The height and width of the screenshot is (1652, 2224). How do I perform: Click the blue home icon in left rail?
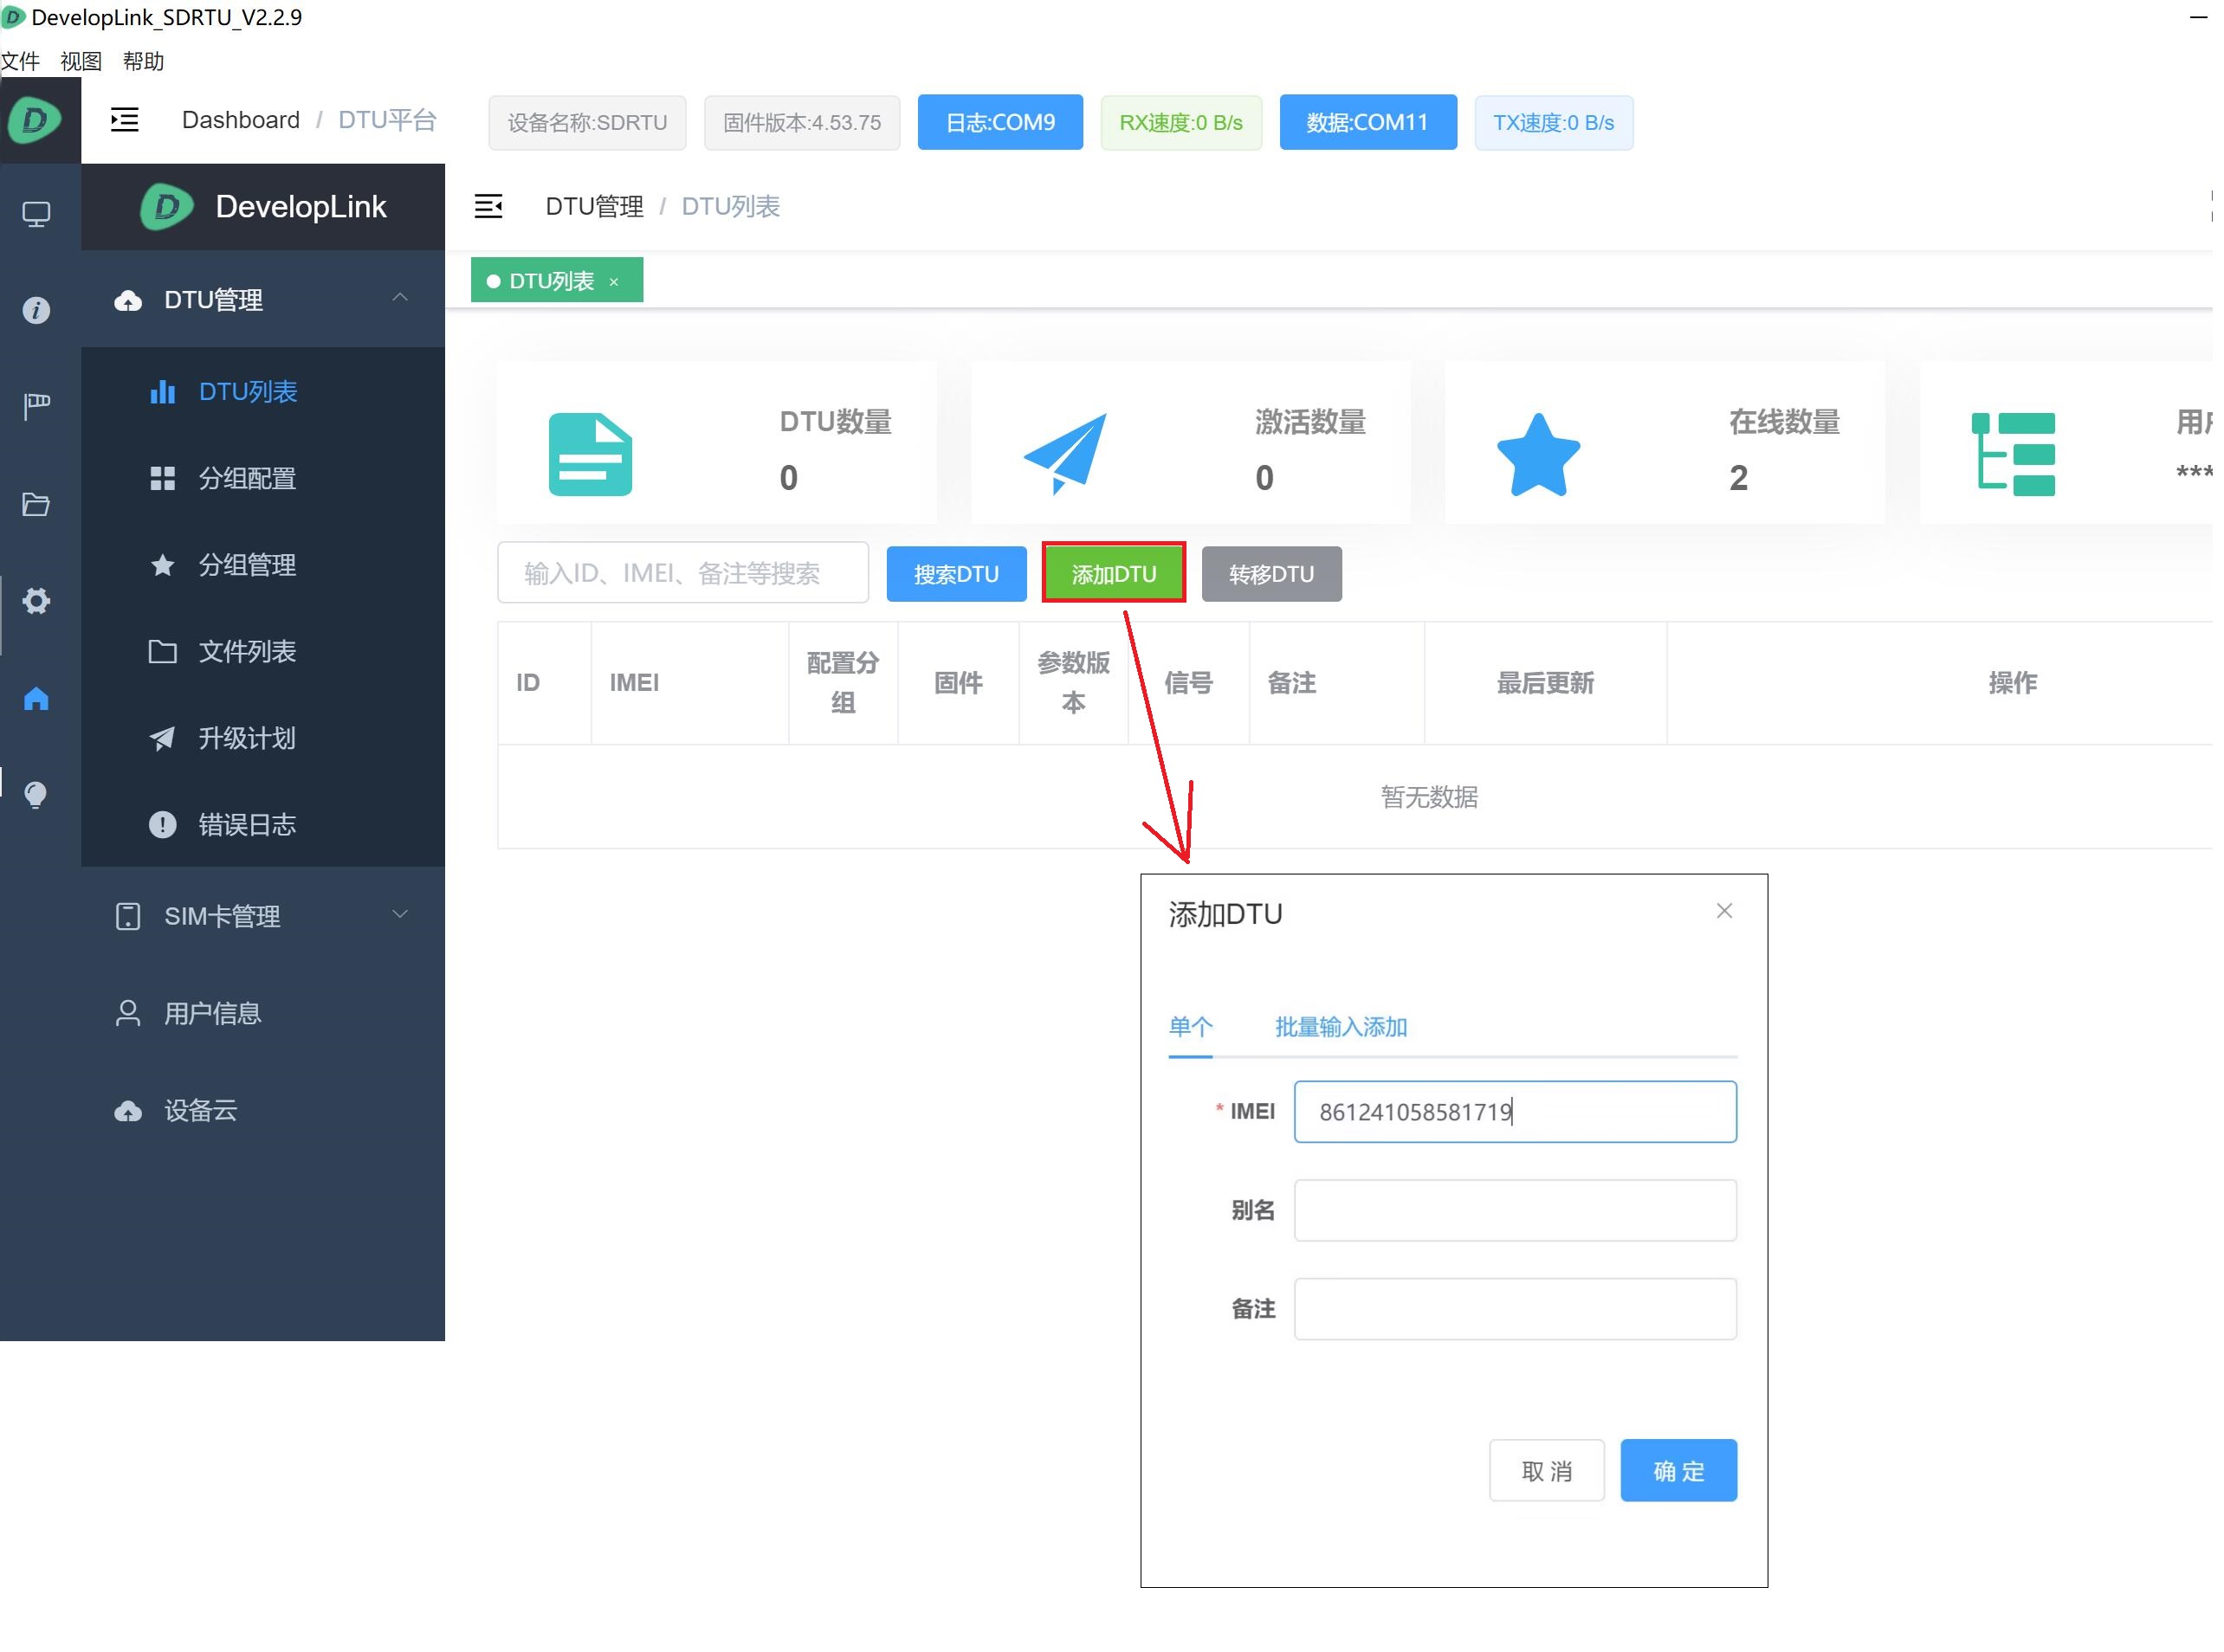coord(36,698)
